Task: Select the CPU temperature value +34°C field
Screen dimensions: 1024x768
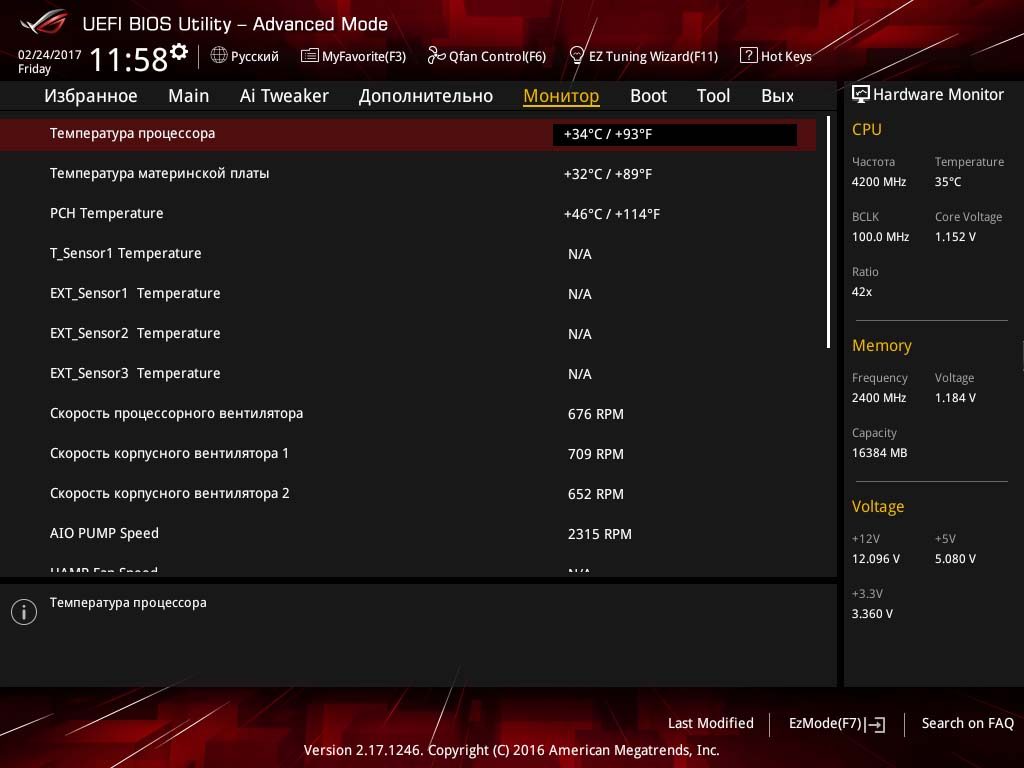Action: point(675,135)
